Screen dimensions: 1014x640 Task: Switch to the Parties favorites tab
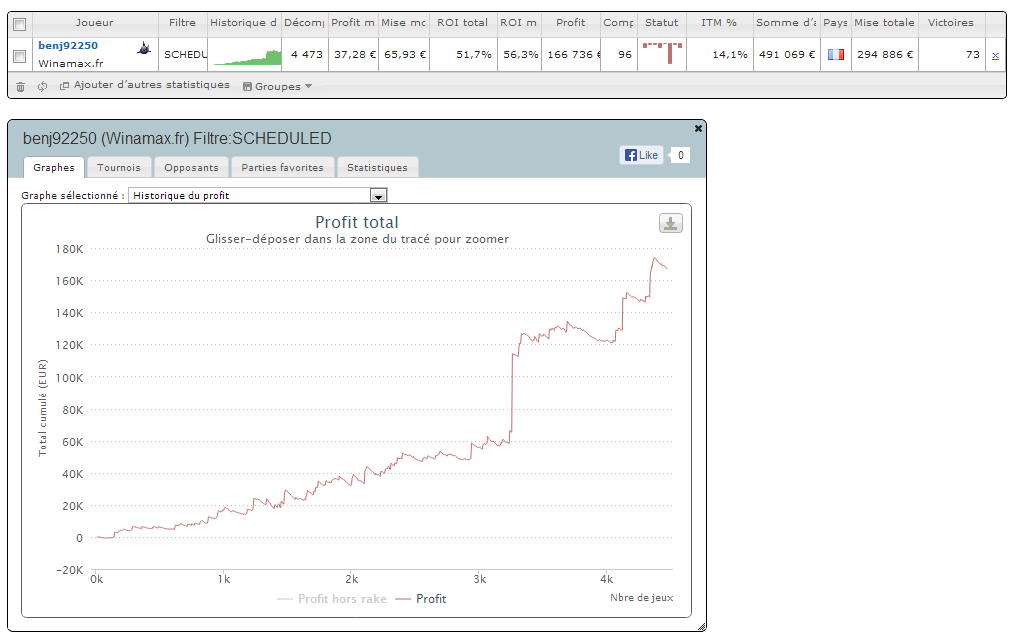click(x=283, y=167)
